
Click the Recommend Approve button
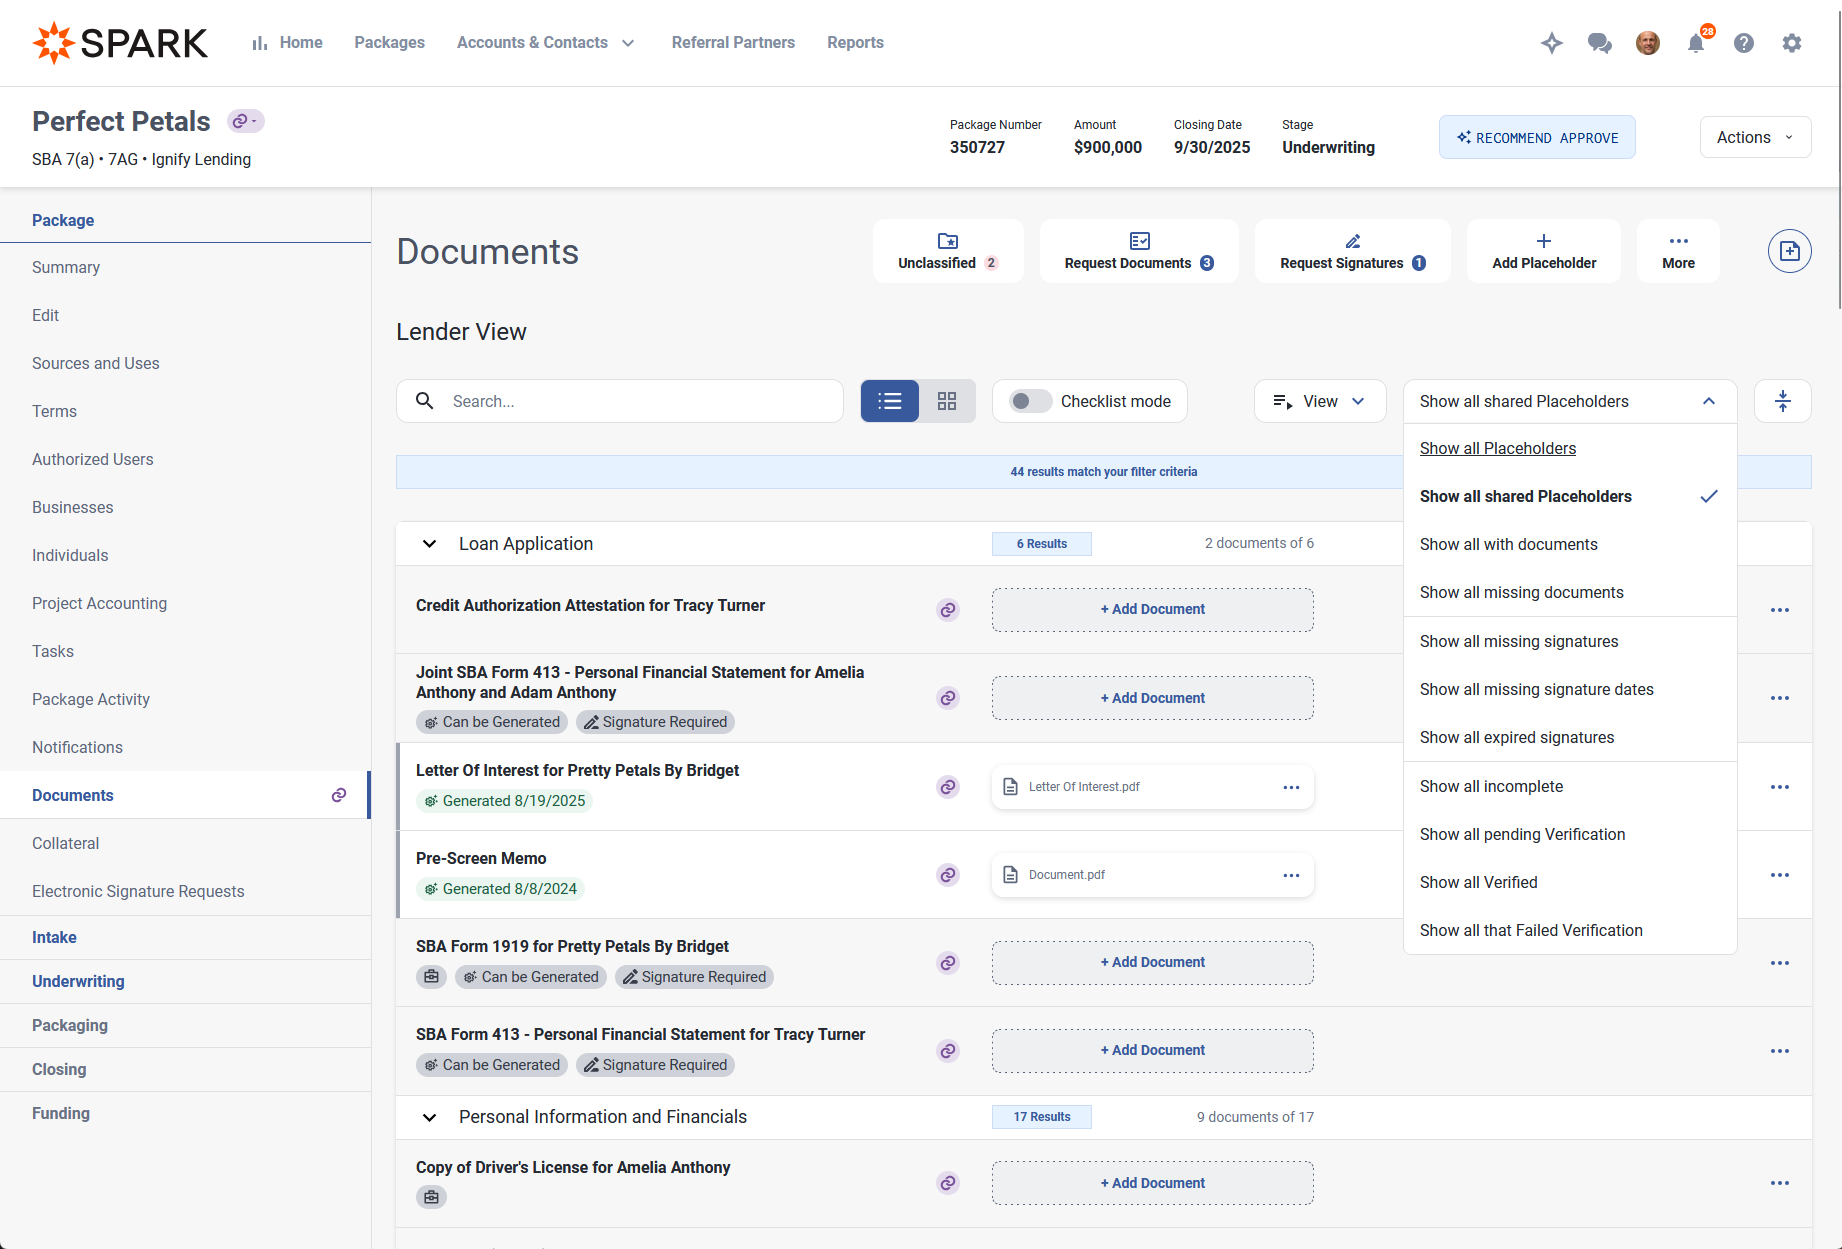[1536, 137]
